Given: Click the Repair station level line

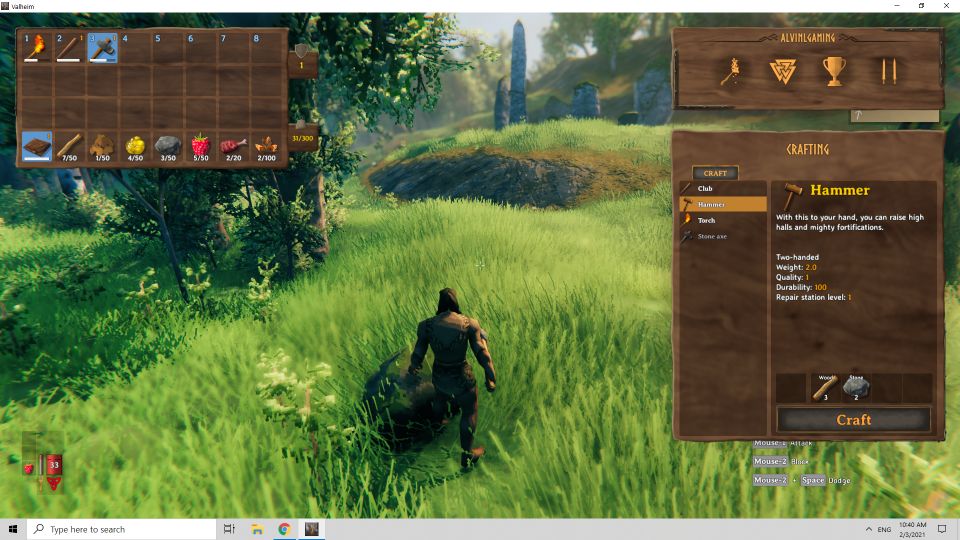Looking at the screenshot, I should (x=814, y=298).
